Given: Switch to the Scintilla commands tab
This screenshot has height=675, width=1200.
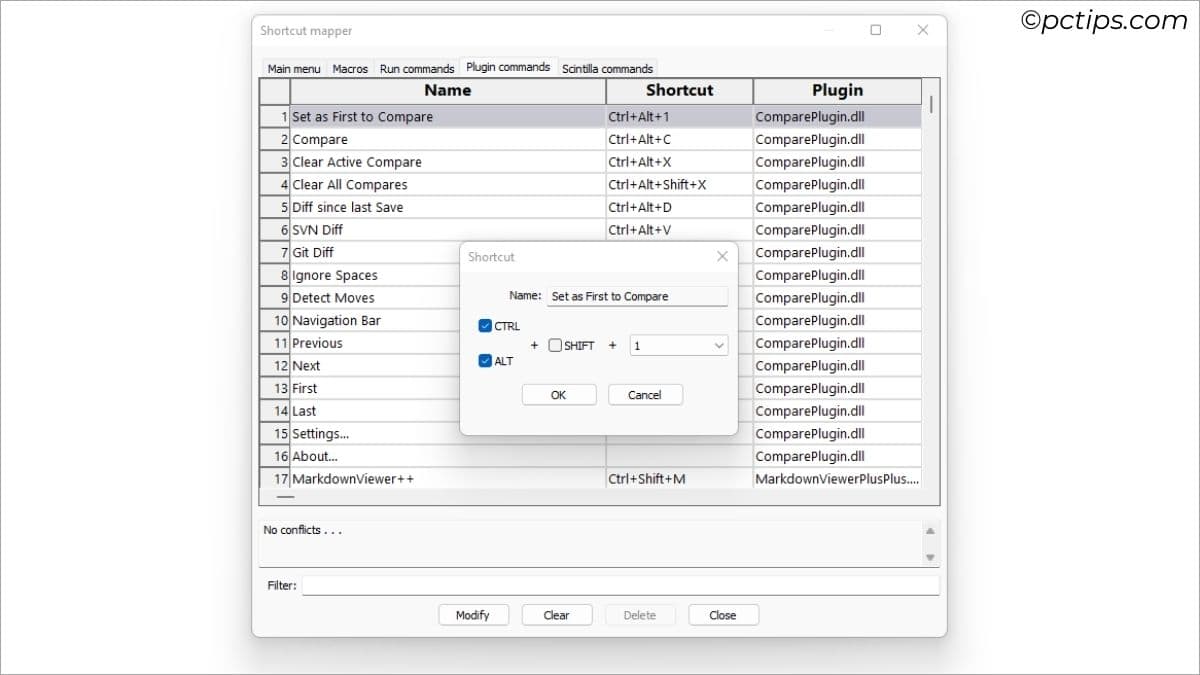Looking at the screenshot, I should coord(608,67).
